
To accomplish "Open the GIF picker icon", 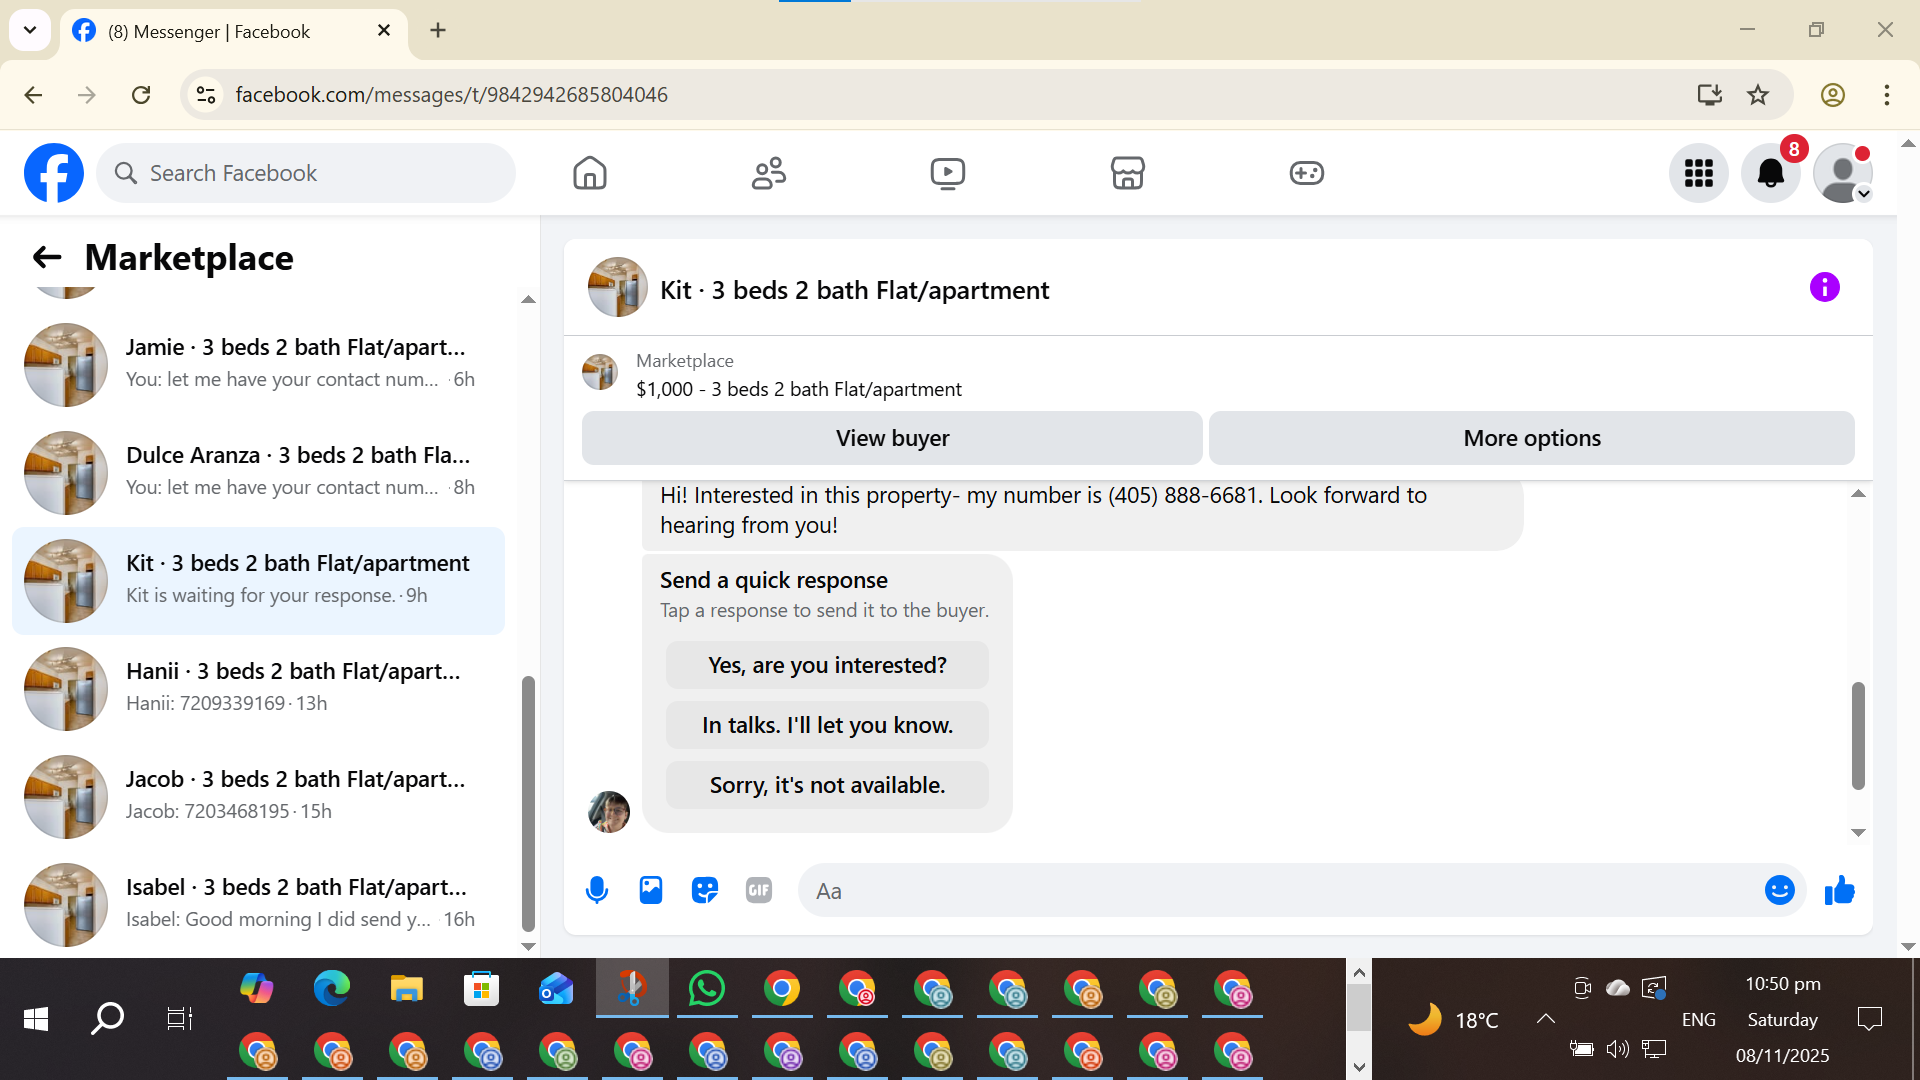I will click(x=759, y=890).
